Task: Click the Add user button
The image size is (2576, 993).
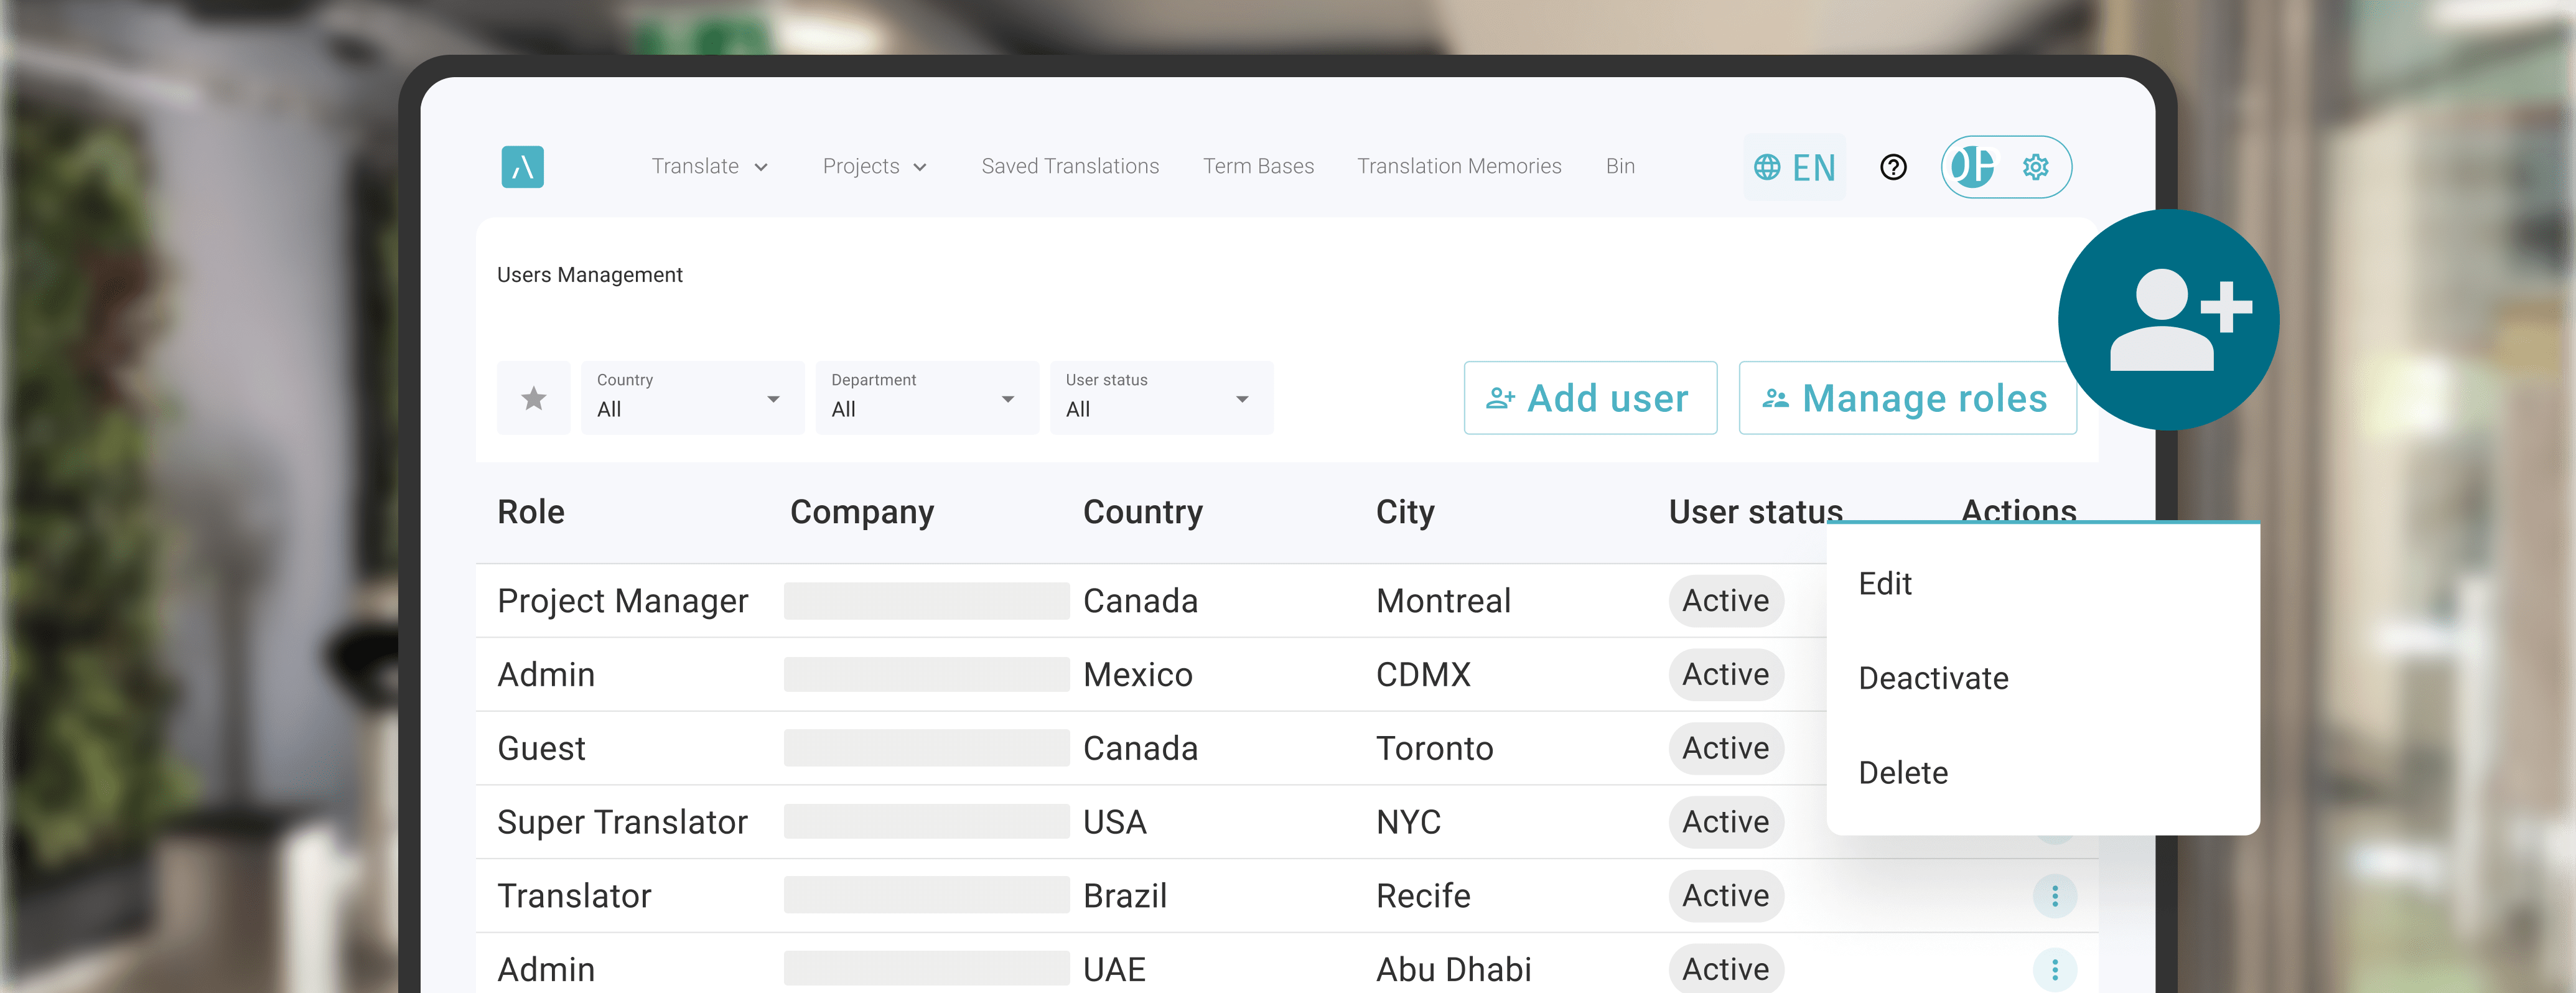Action: [1590, 398]
